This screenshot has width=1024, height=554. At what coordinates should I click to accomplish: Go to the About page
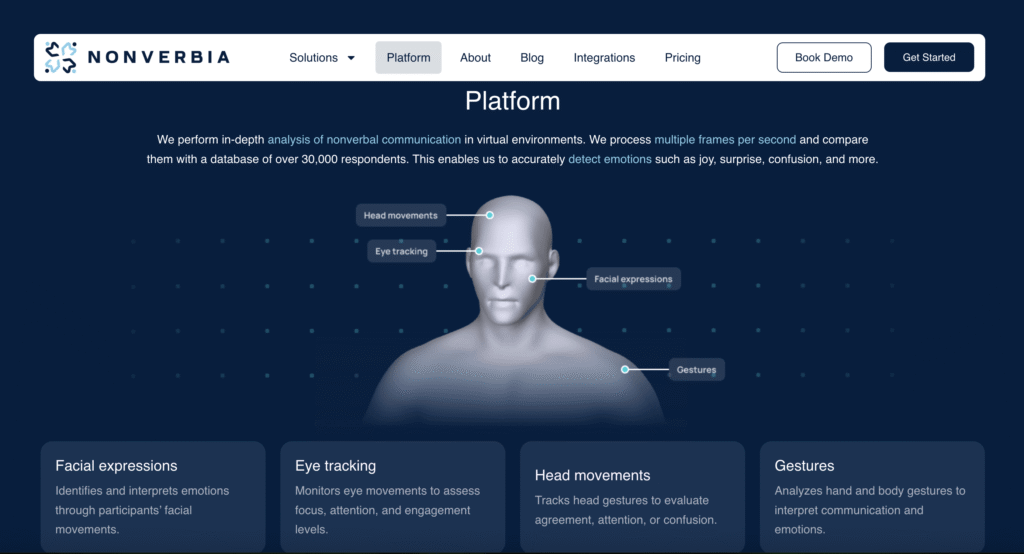475,57
